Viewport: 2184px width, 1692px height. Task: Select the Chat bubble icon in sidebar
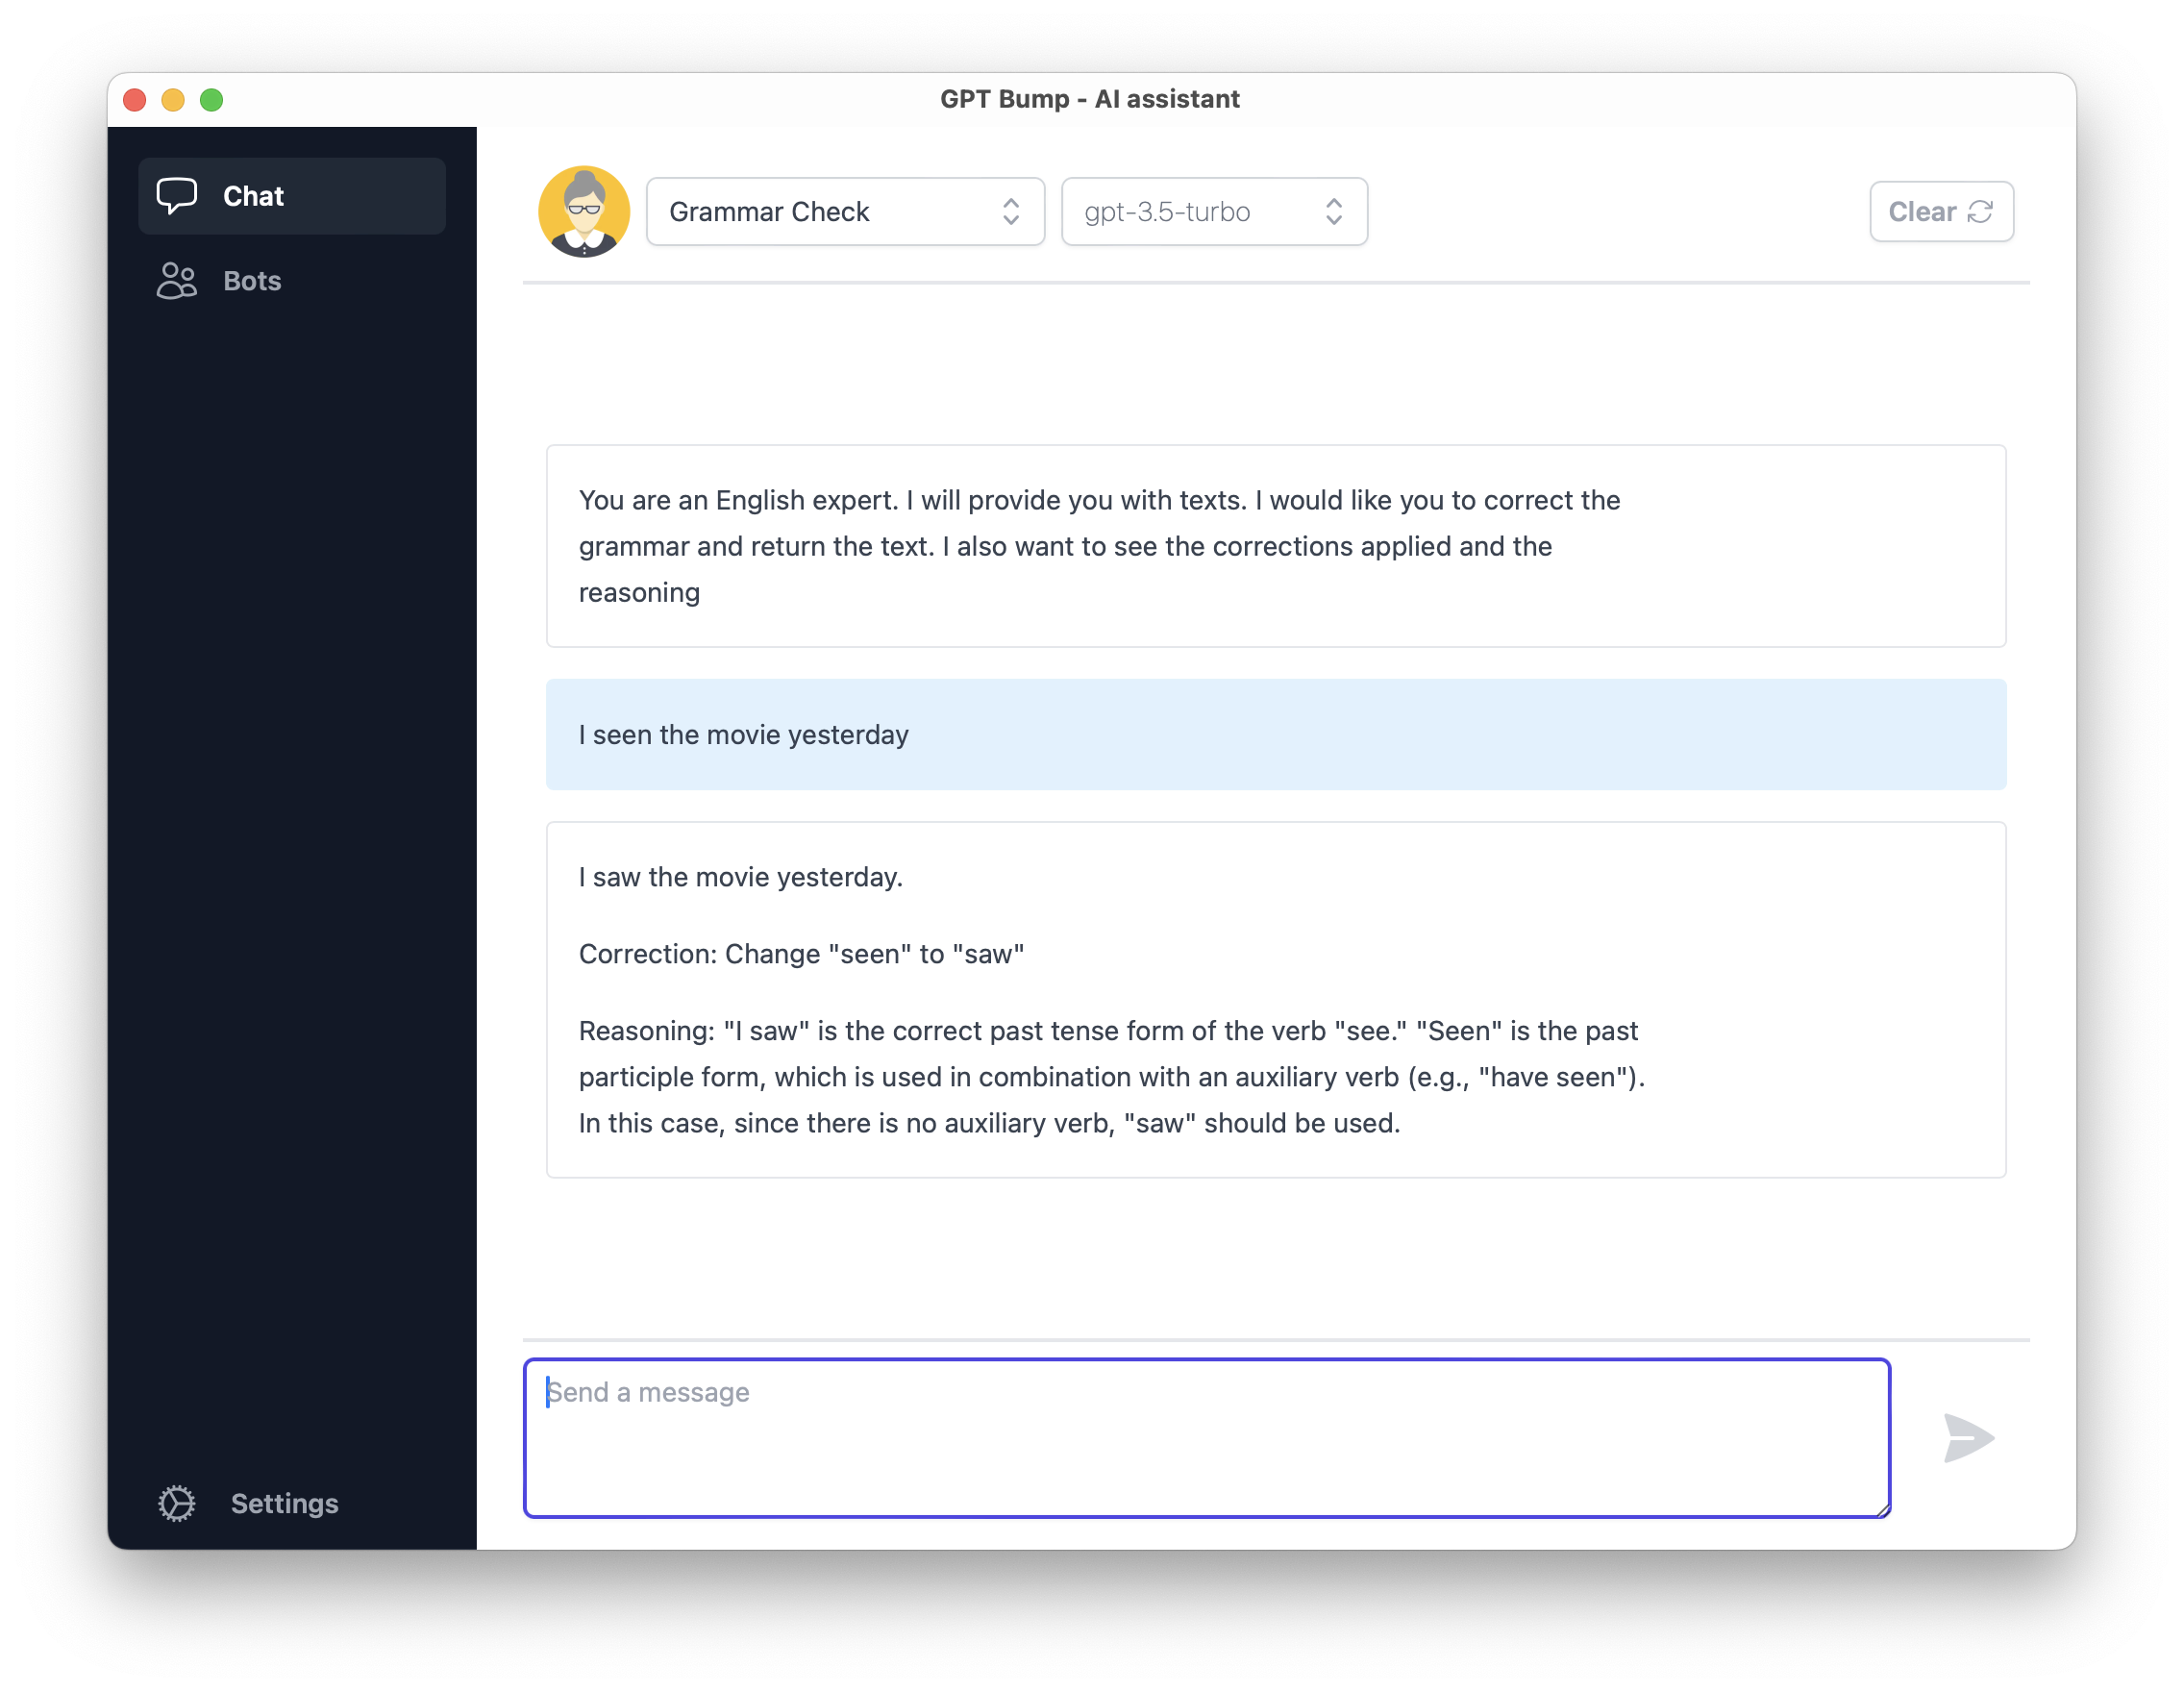pos(177,196)
